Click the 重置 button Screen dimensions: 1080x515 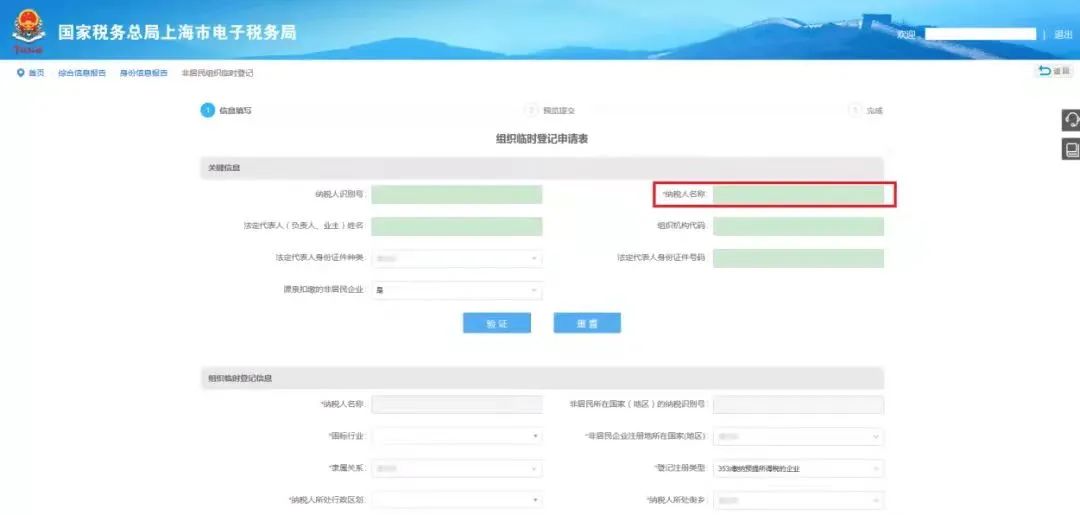[x=587, y=323]
